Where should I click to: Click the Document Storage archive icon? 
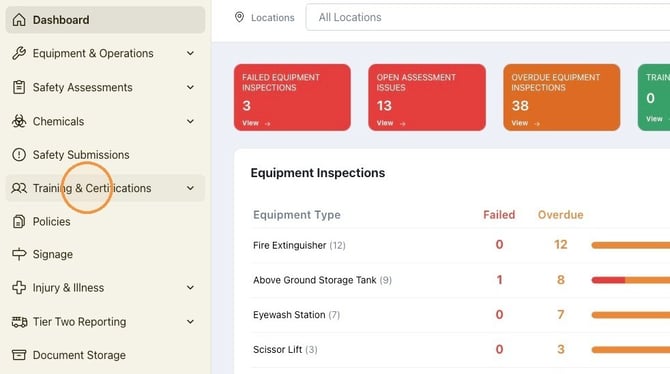(x=19, y=355)
